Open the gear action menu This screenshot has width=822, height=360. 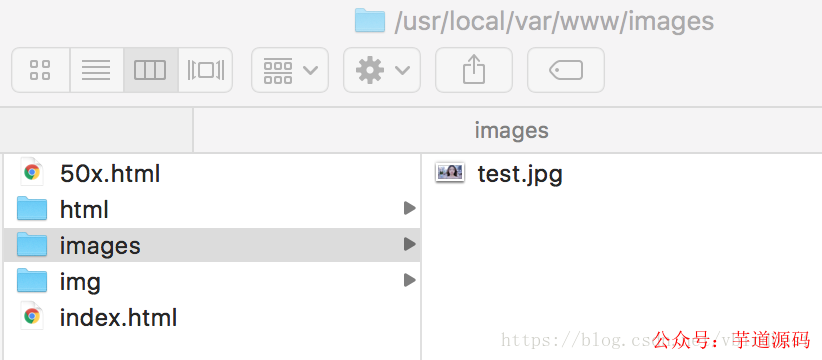pyautogui.click(x=382, y=70)
